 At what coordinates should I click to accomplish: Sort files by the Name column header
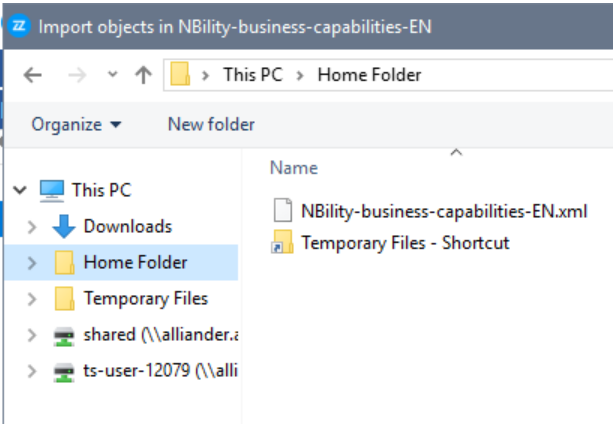click(294, 168)
